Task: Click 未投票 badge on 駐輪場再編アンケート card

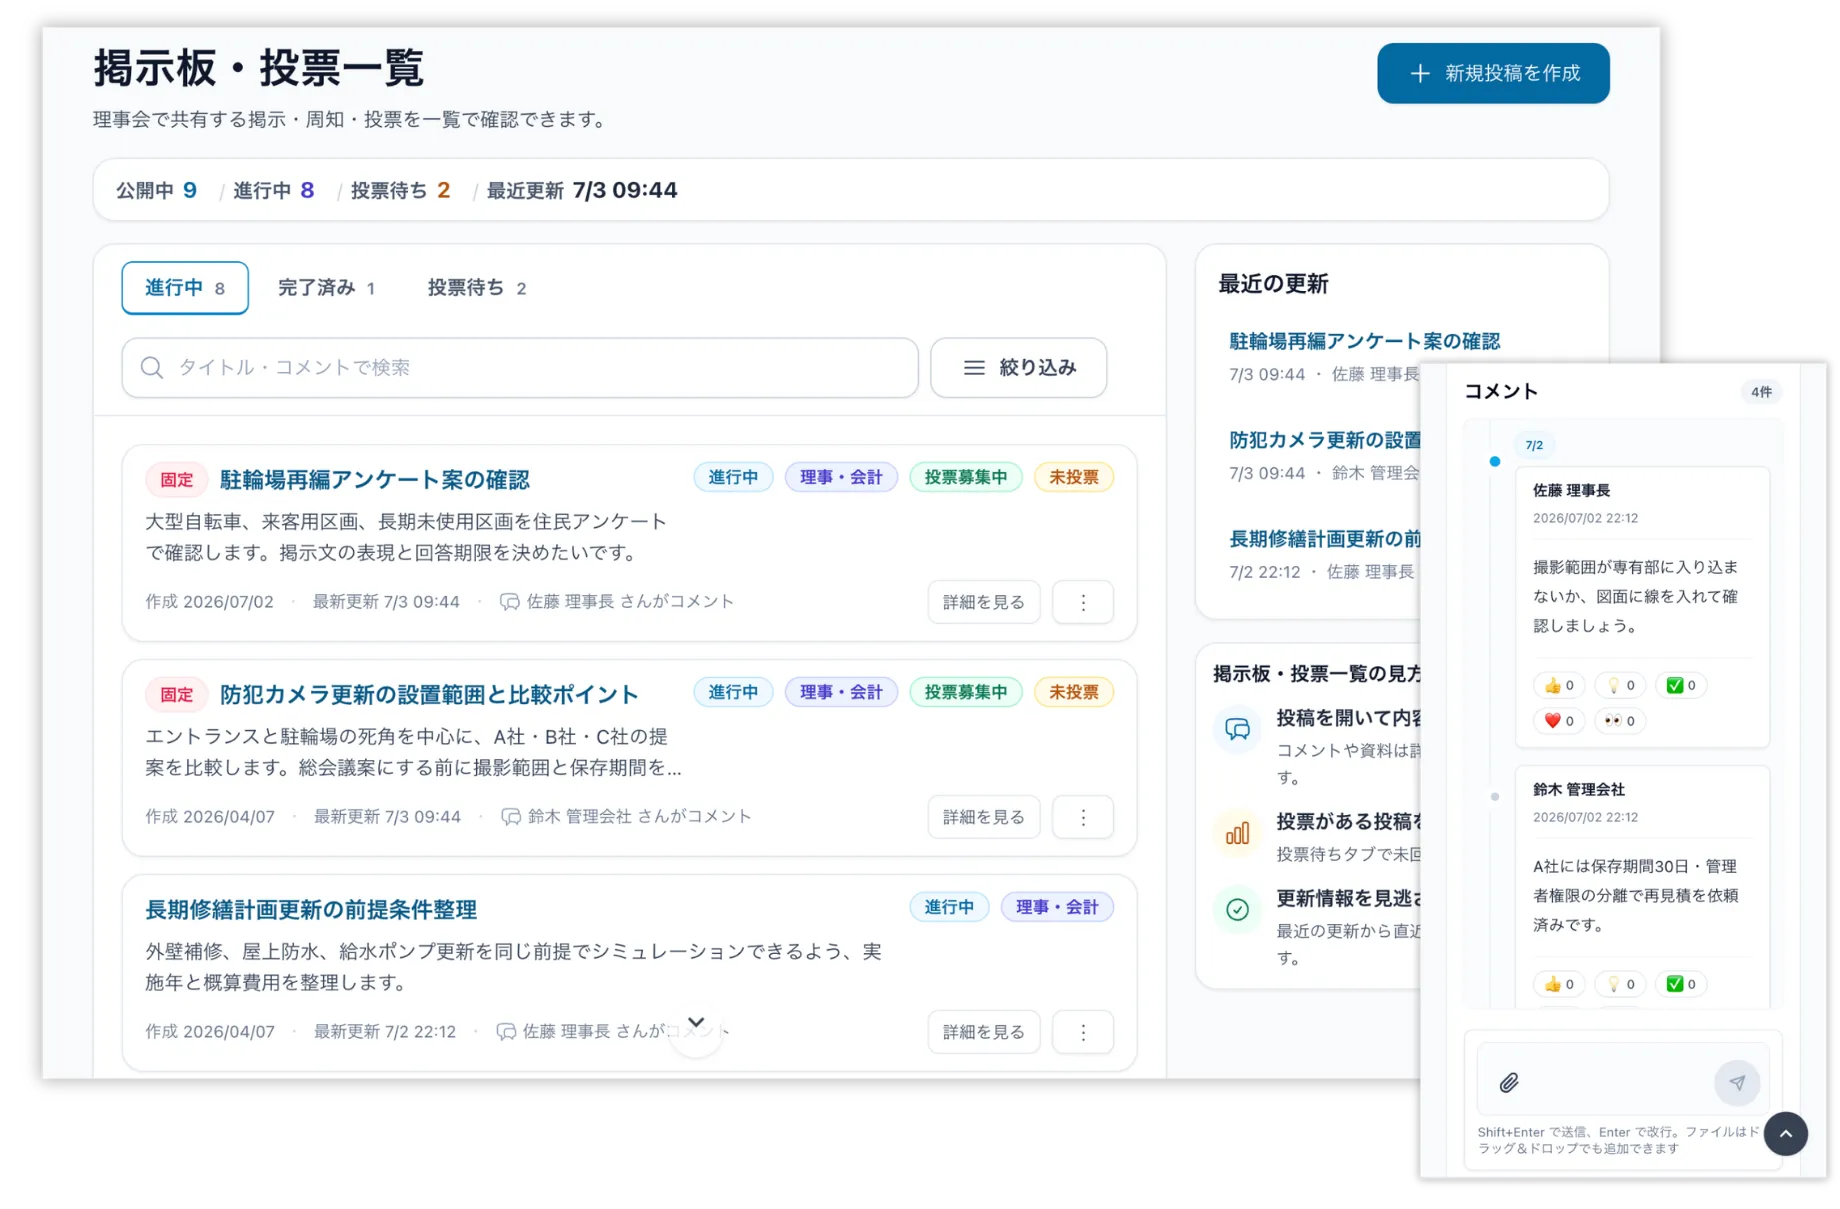Action: (1073, 478)
